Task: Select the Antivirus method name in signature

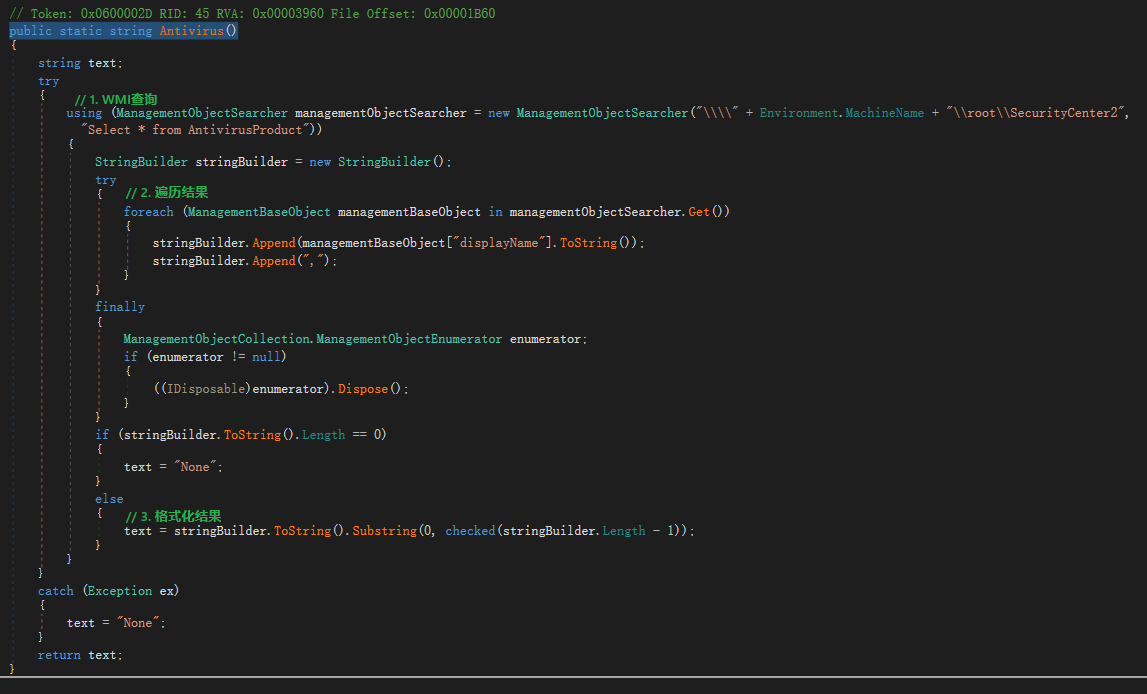Action: [192, 31]
